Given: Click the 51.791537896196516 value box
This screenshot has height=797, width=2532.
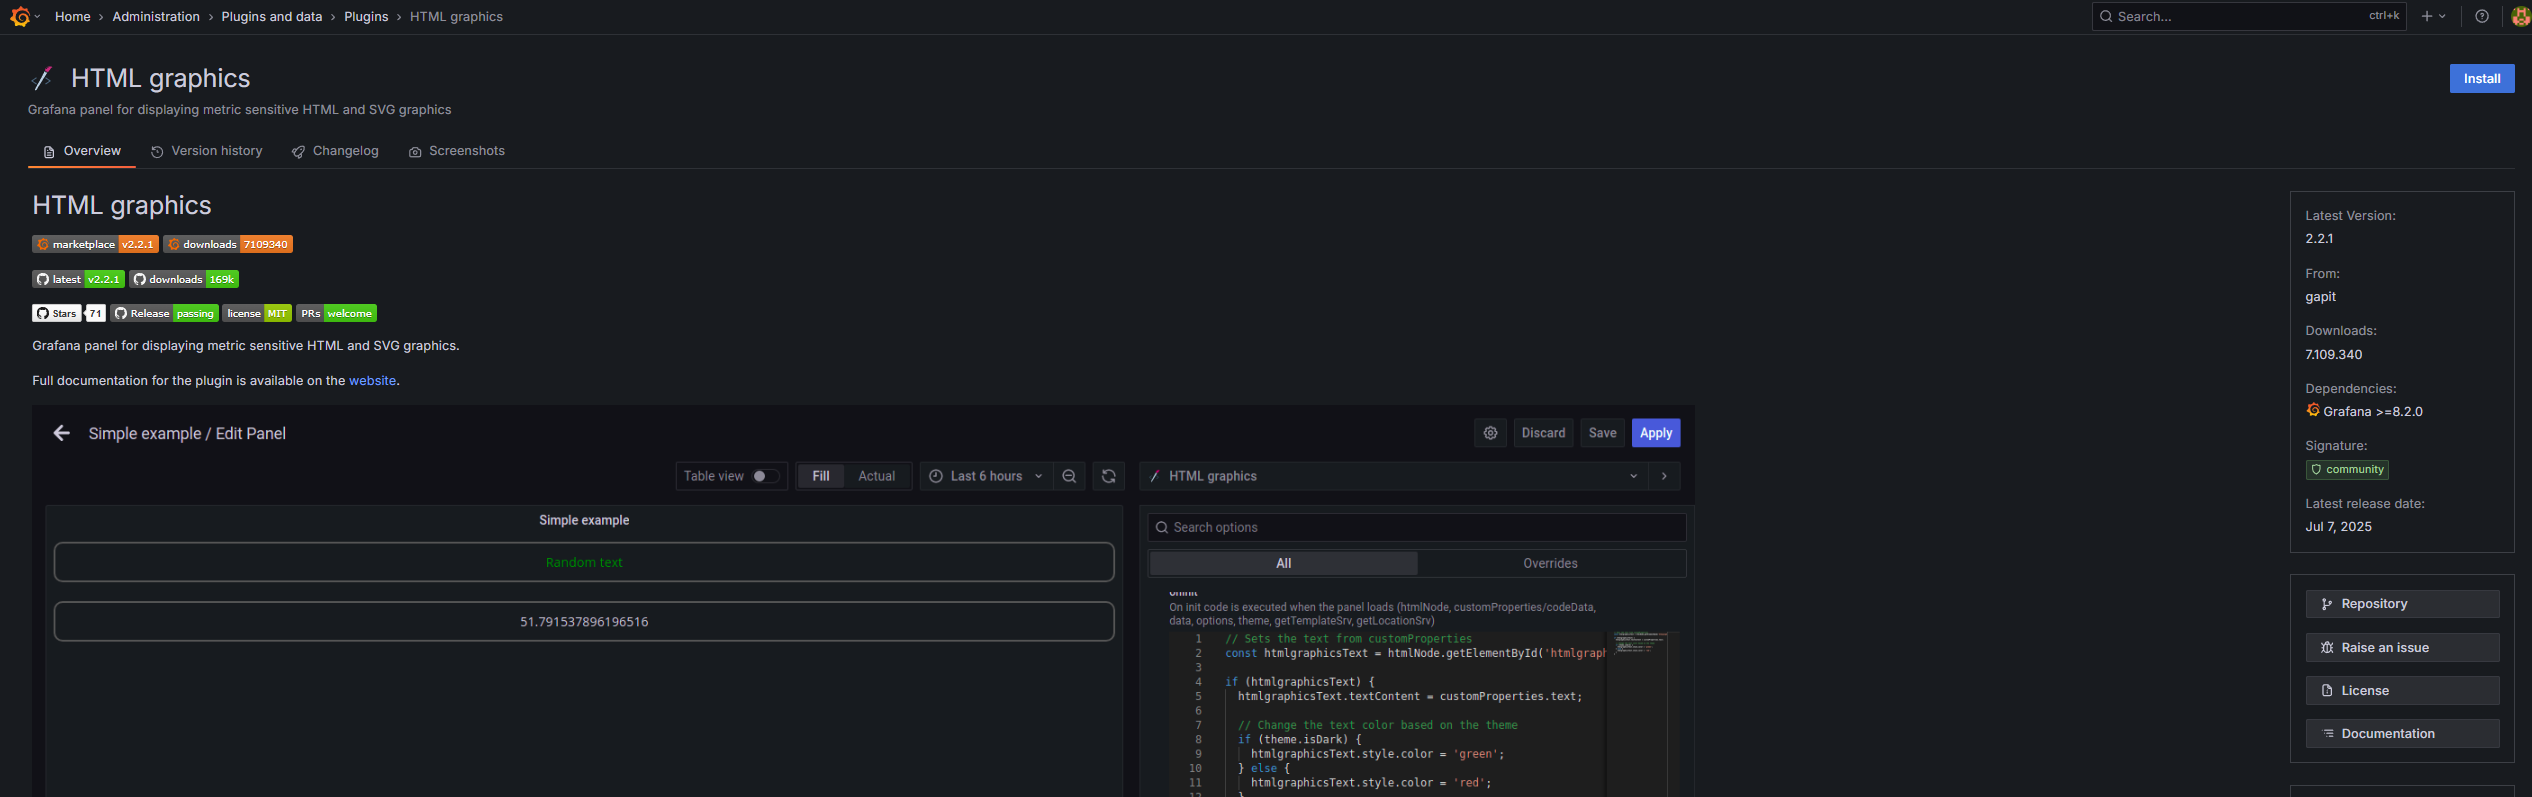Looking at the screenshot, I should [584, 621].
